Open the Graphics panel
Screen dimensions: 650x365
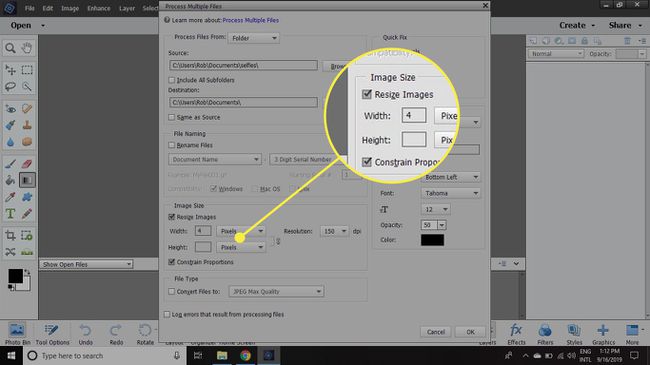pyautogui.click(x=603, y=334)
